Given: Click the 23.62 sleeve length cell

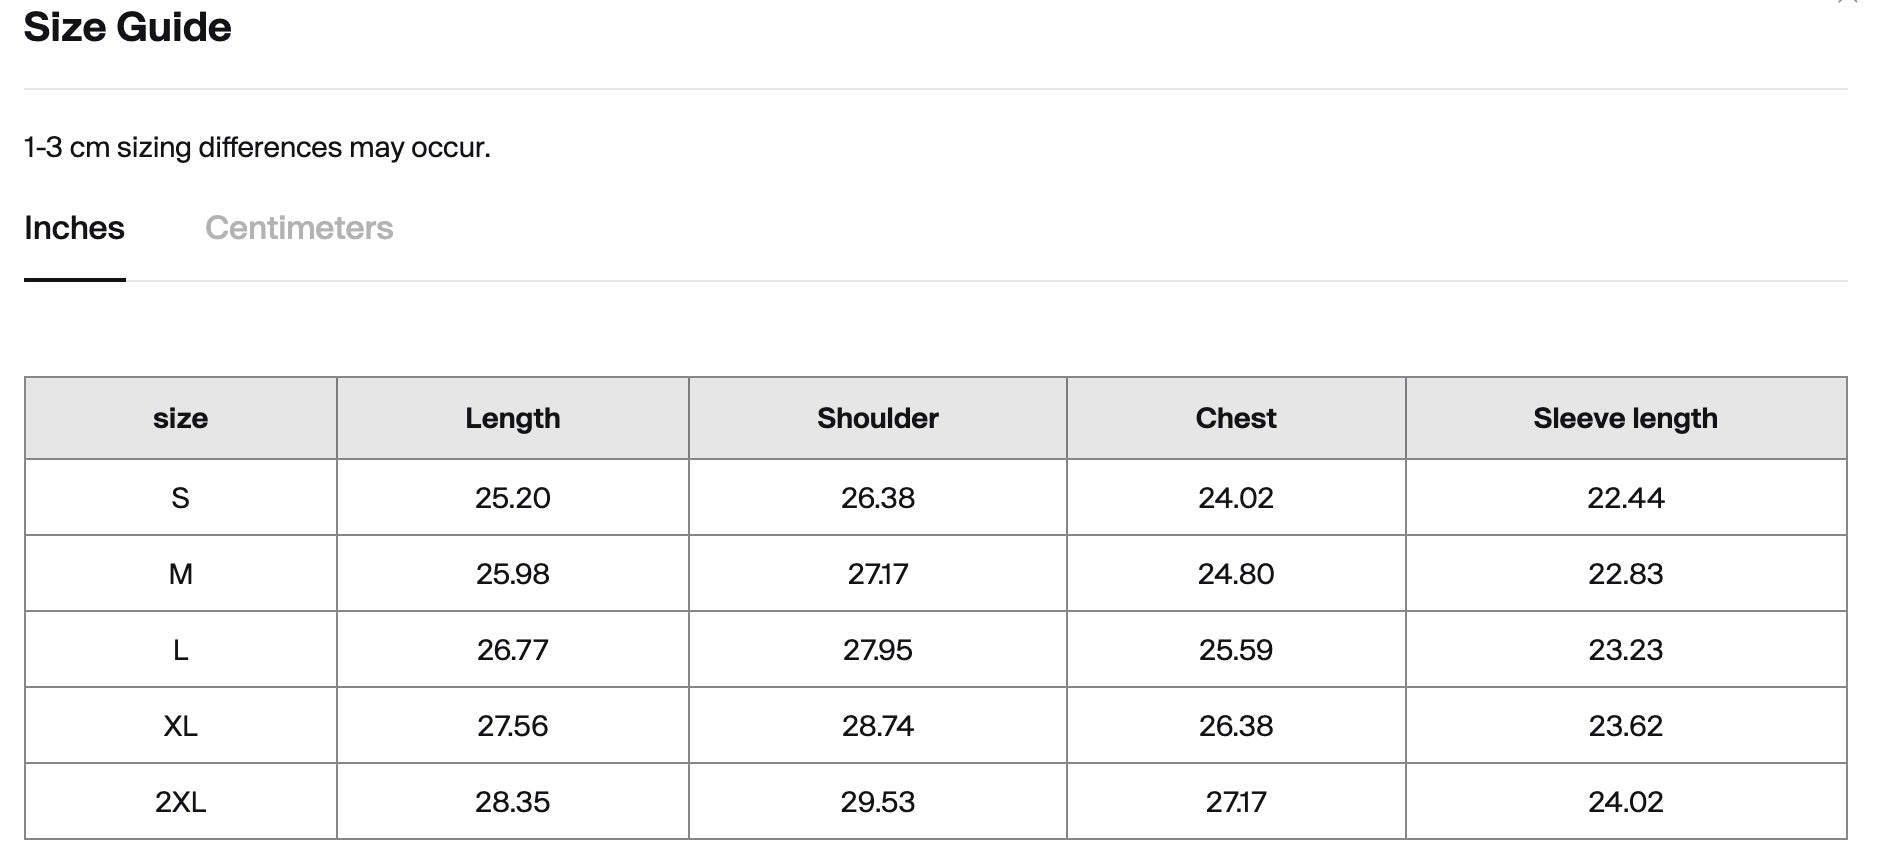Looking at the screenshot, I should point(1625,726).
